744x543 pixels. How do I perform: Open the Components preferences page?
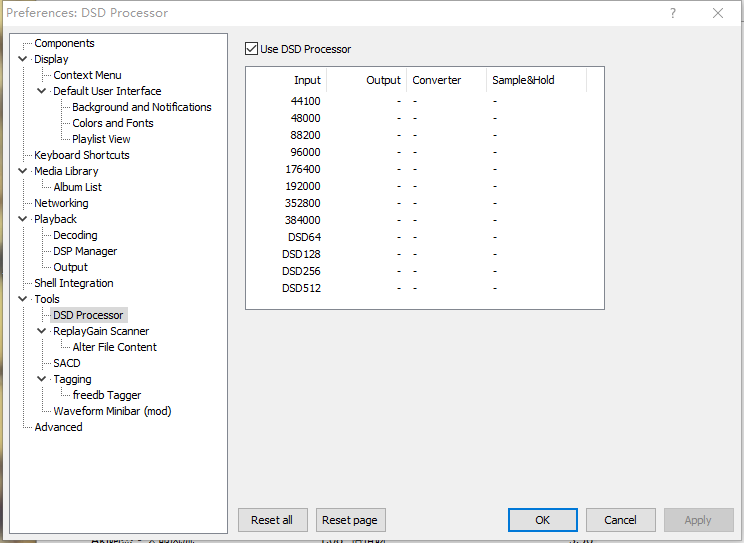(x=64, y=43)
